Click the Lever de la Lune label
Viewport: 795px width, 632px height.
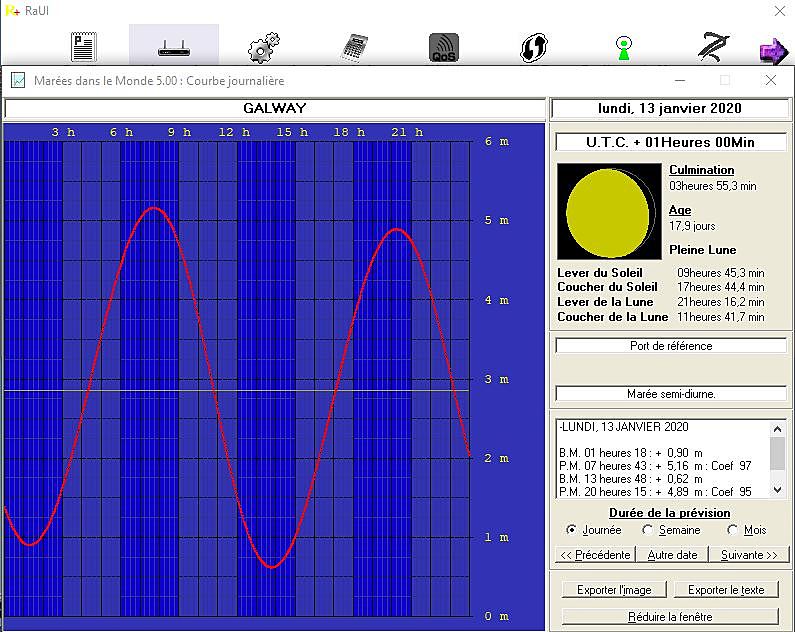(605, 302)
